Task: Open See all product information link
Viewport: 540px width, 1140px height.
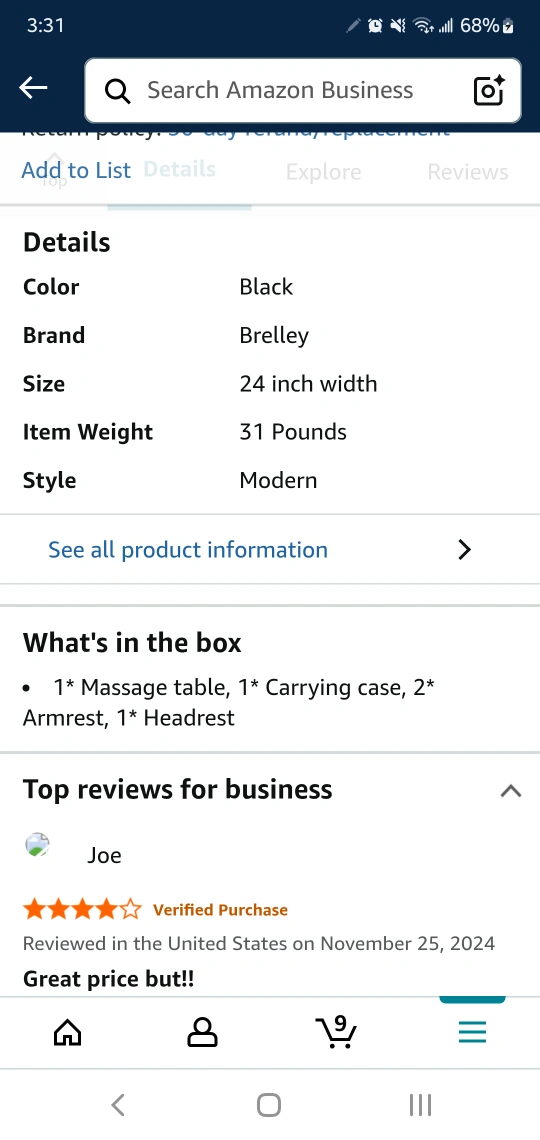Action: click(x=188, y=550)
